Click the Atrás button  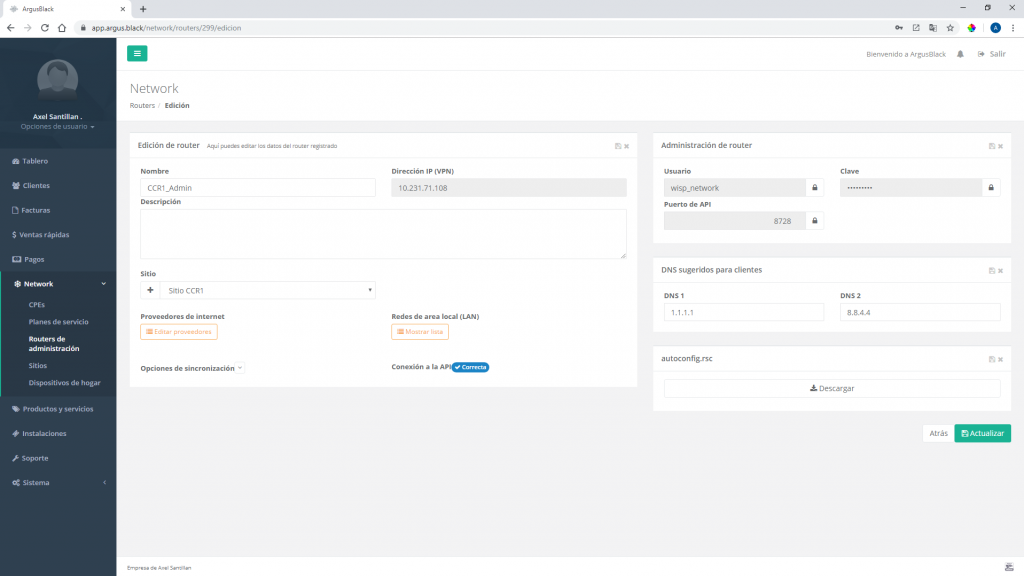(938, 434)
